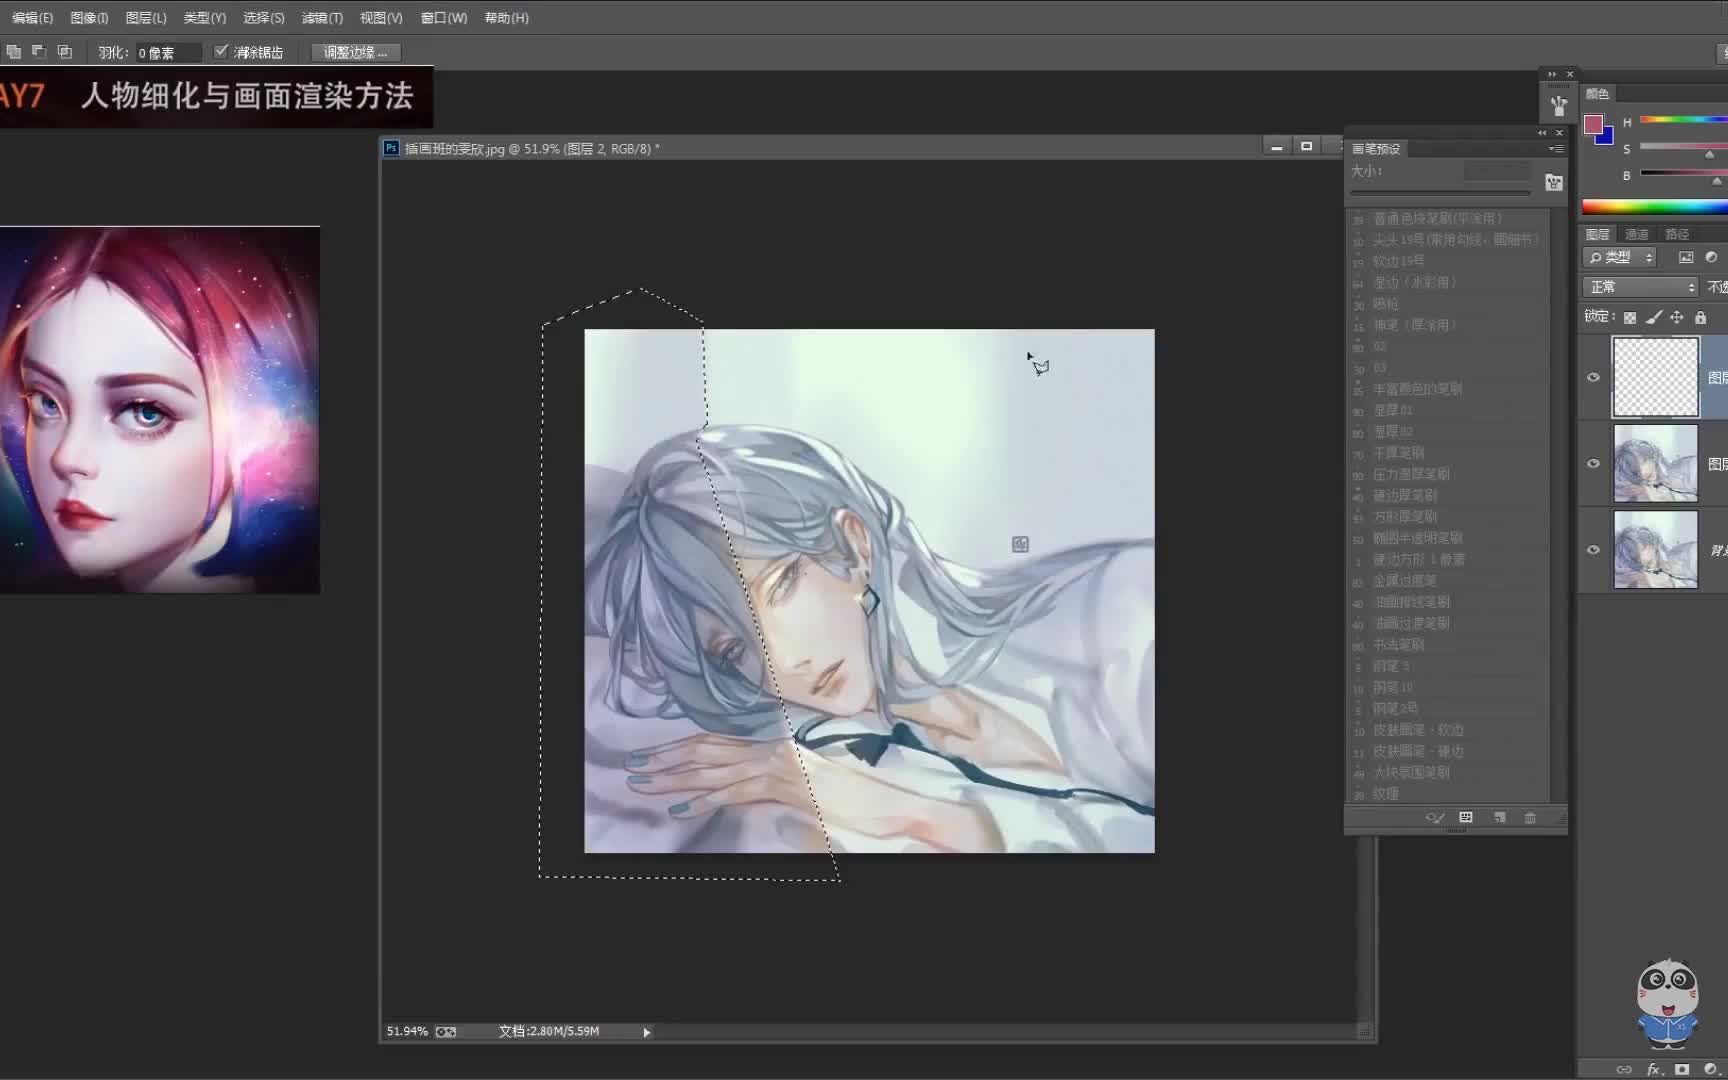Open the 帮助(H) menu
The height and width of the screenshot is (1080, 1728).
coord(506,18)
